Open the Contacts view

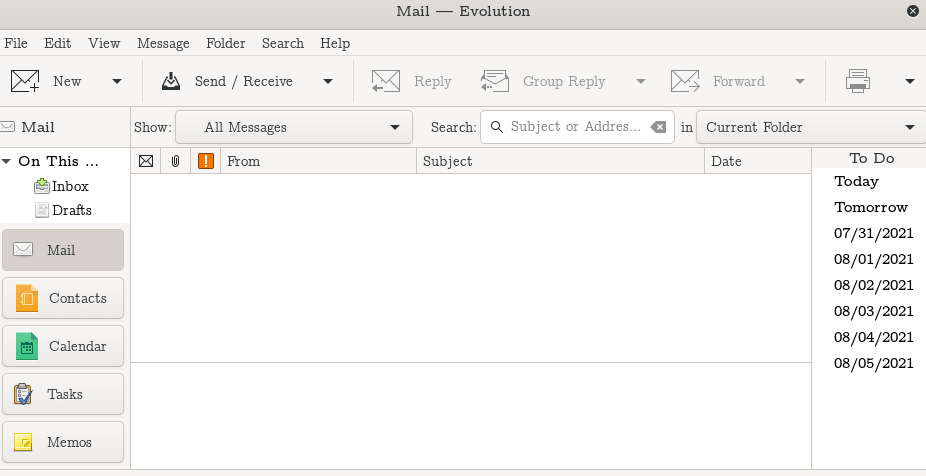63,298
